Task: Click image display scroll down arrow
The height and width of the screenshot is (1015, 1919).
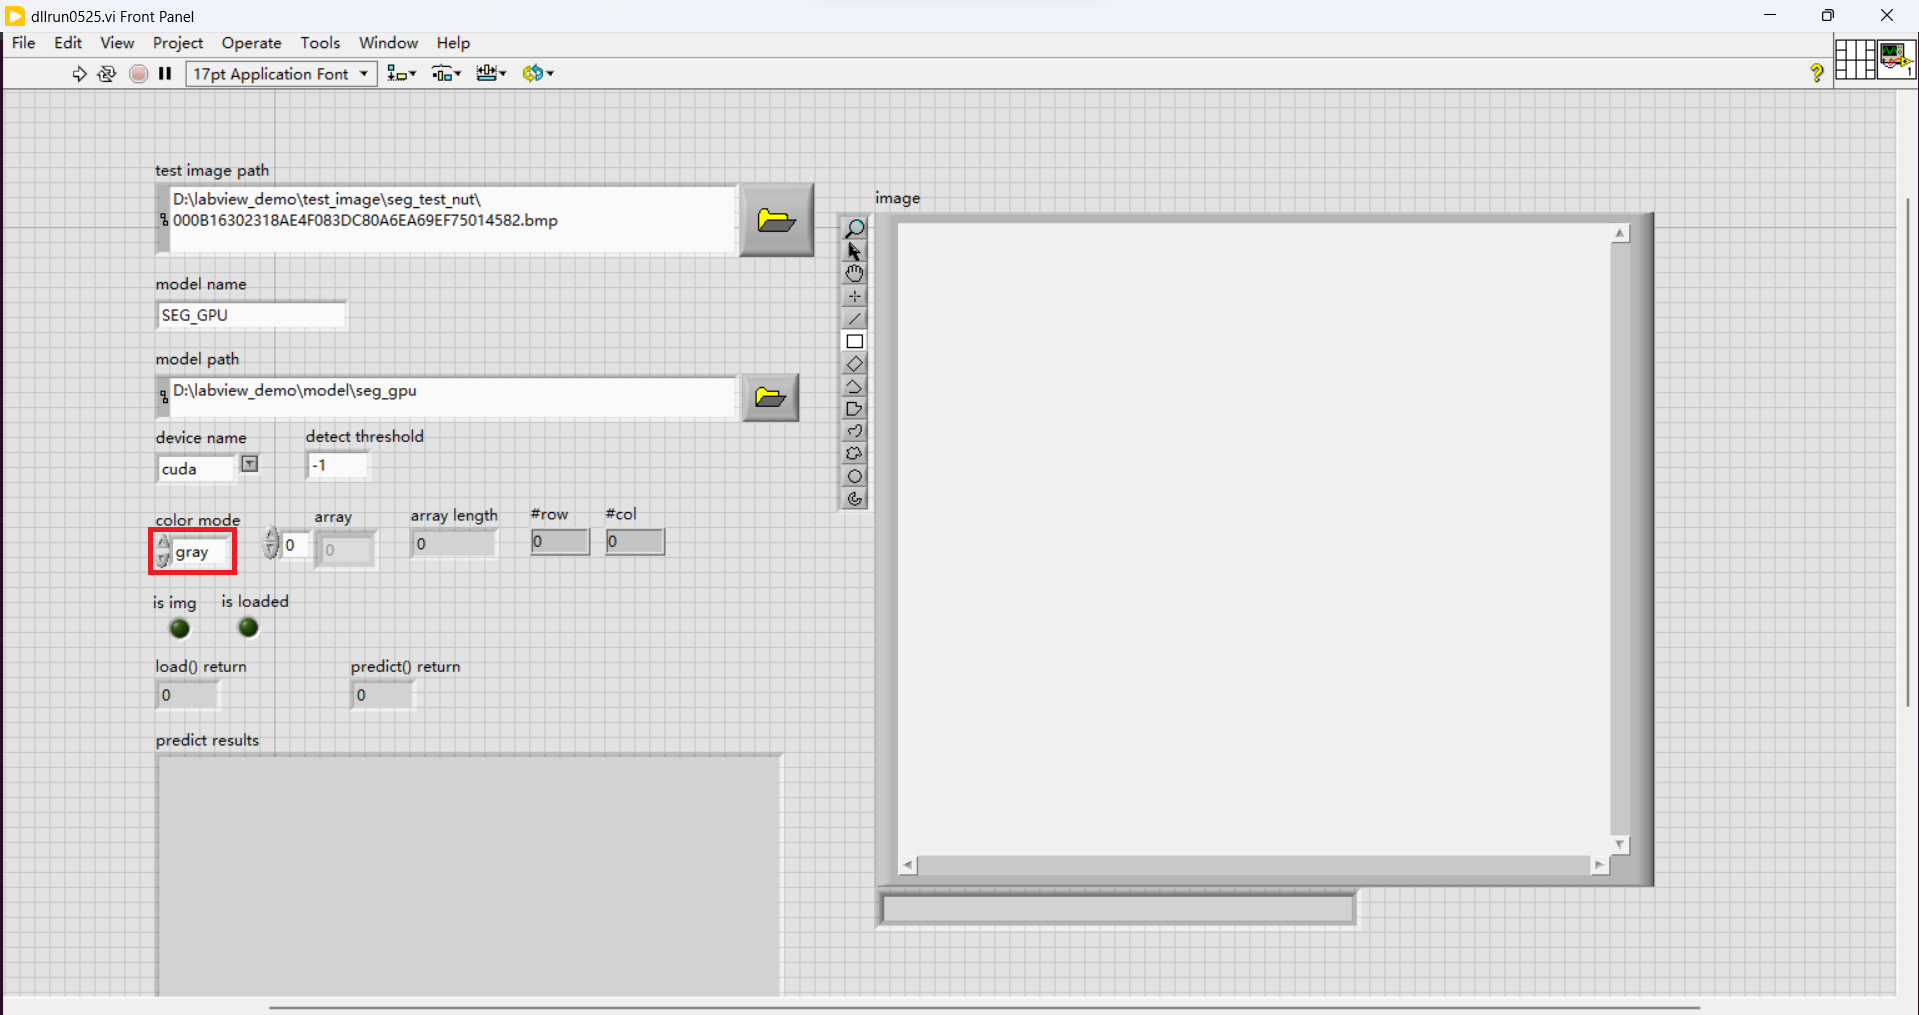Action: tap(1620, 845)
